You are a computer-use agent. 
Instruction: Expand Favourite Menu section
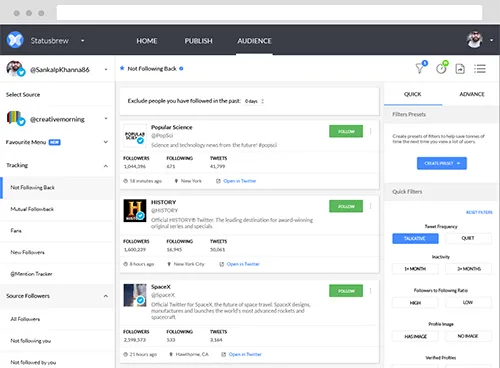pyautogui.click(x=106, y=142)
